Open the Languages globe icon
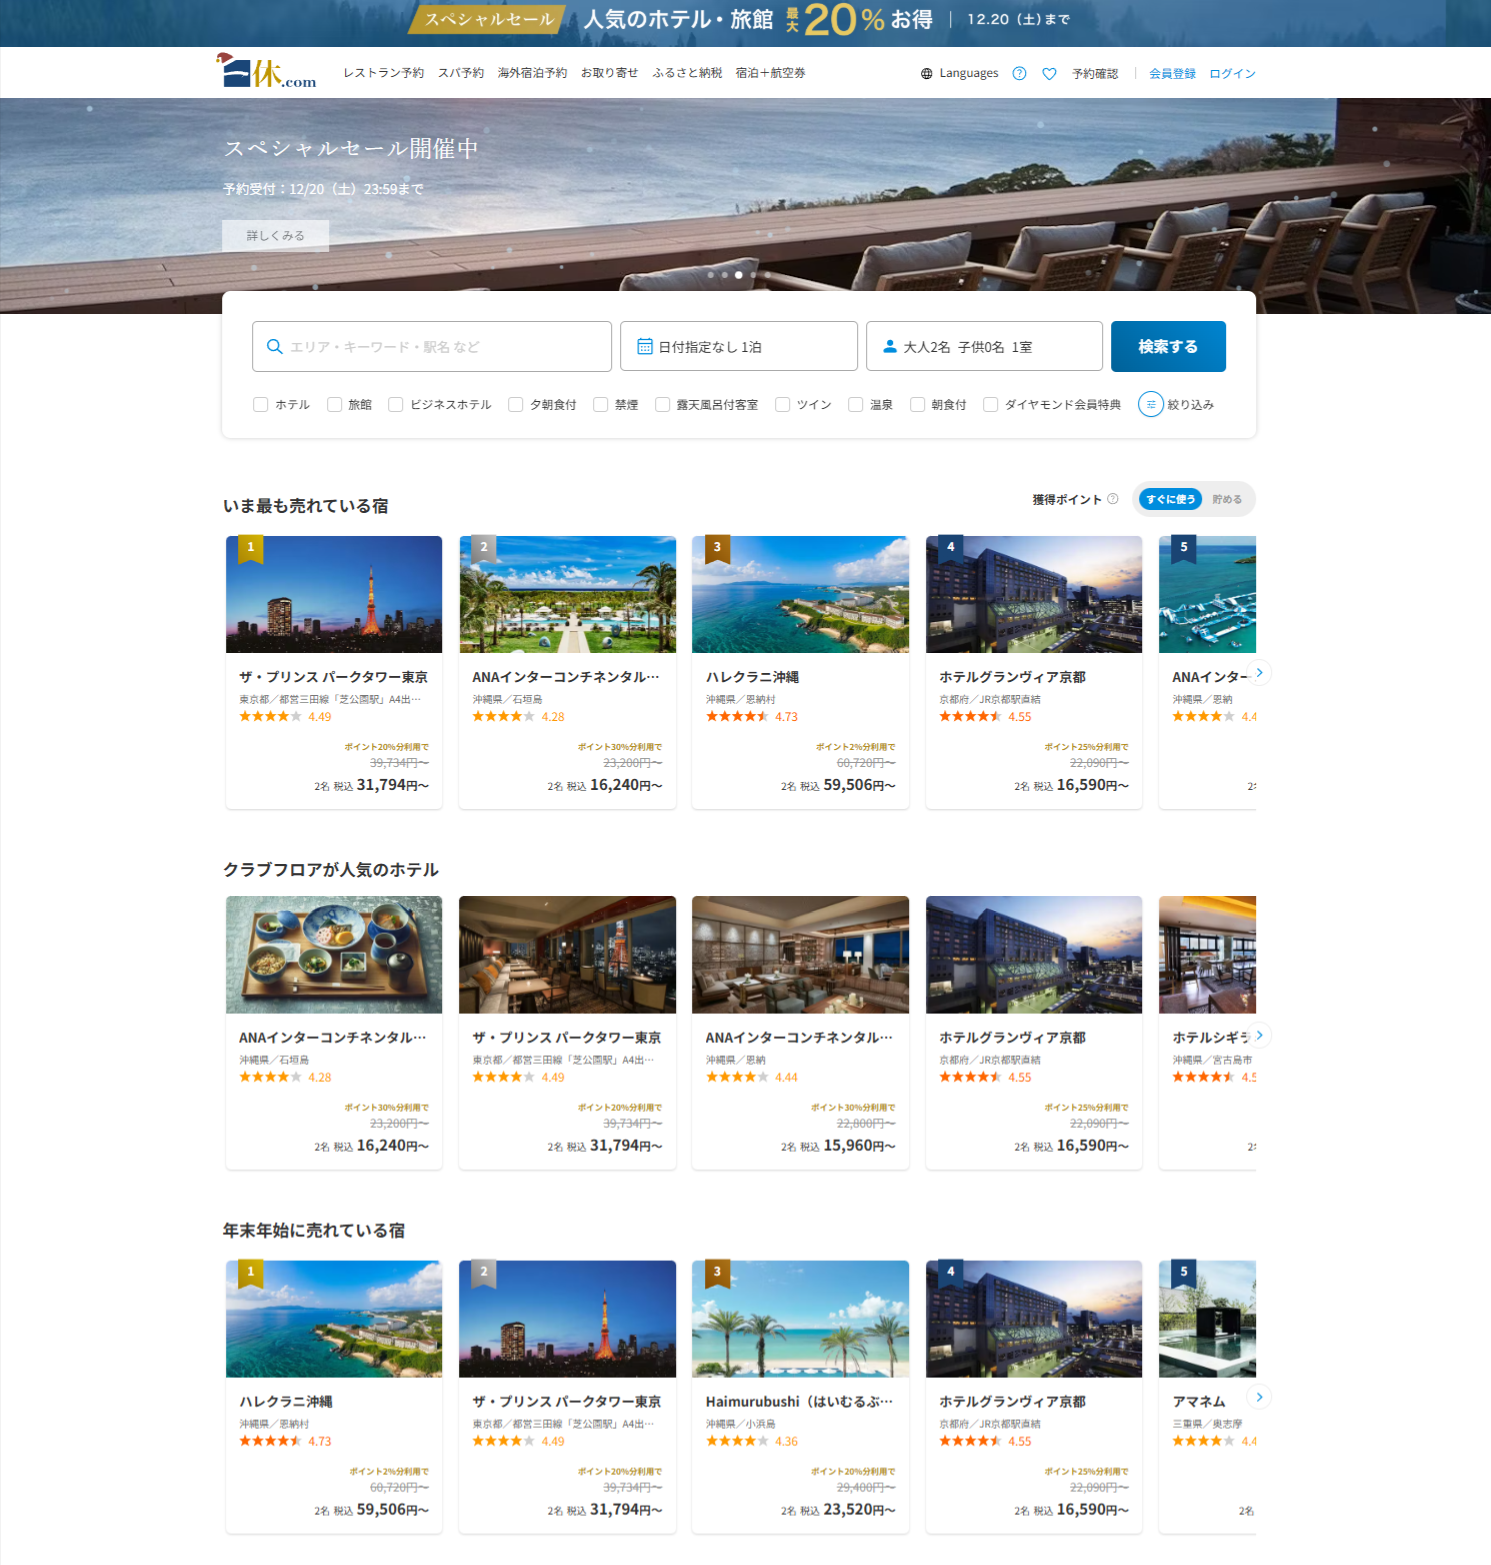This screenshot has height=1565, width=1491. 927,74
